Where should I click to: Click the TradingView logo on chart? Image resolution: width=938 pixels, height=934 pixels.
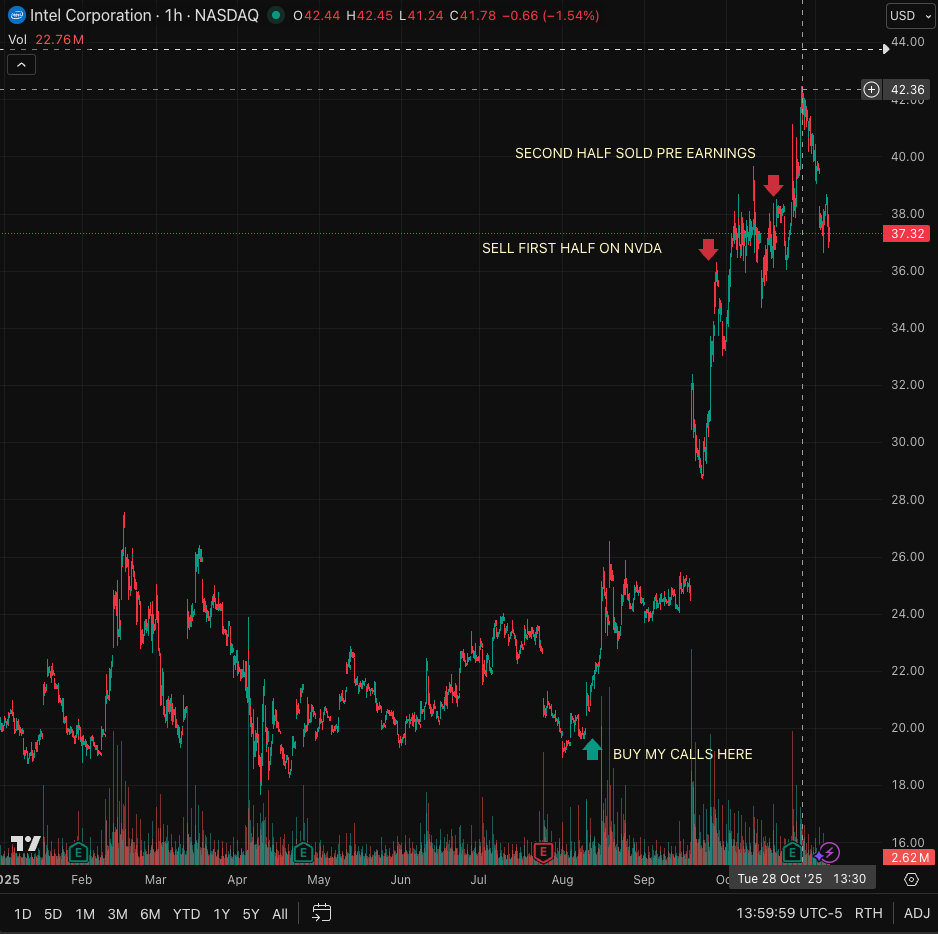point(26,844)
